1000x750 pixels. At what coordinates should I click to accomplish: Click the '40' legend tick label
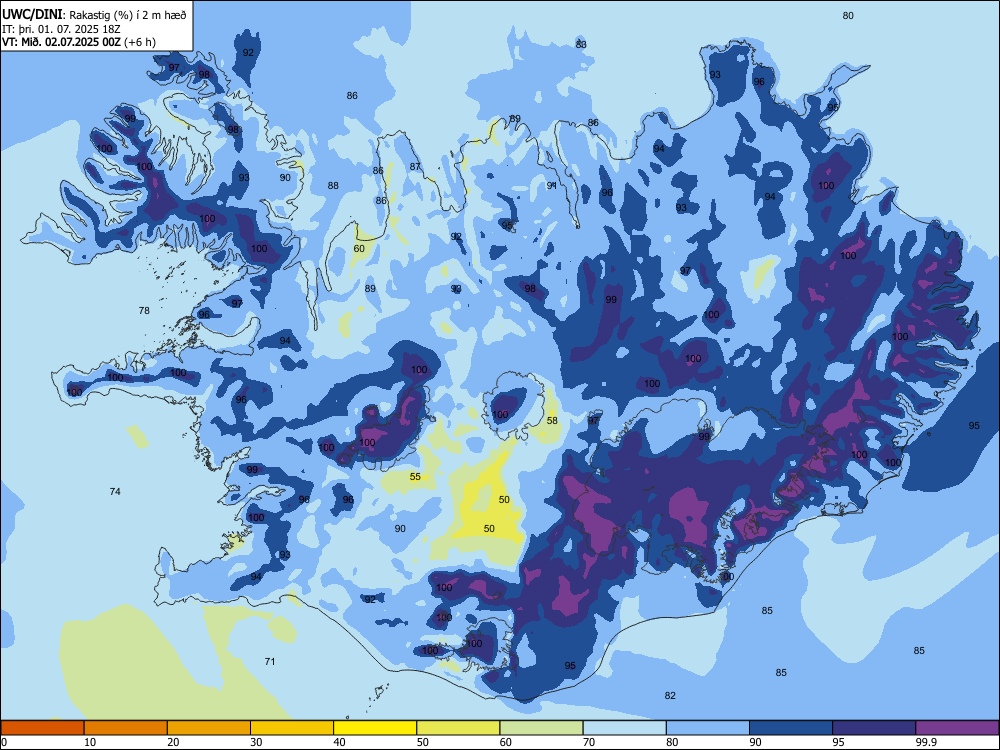point(339,742)
